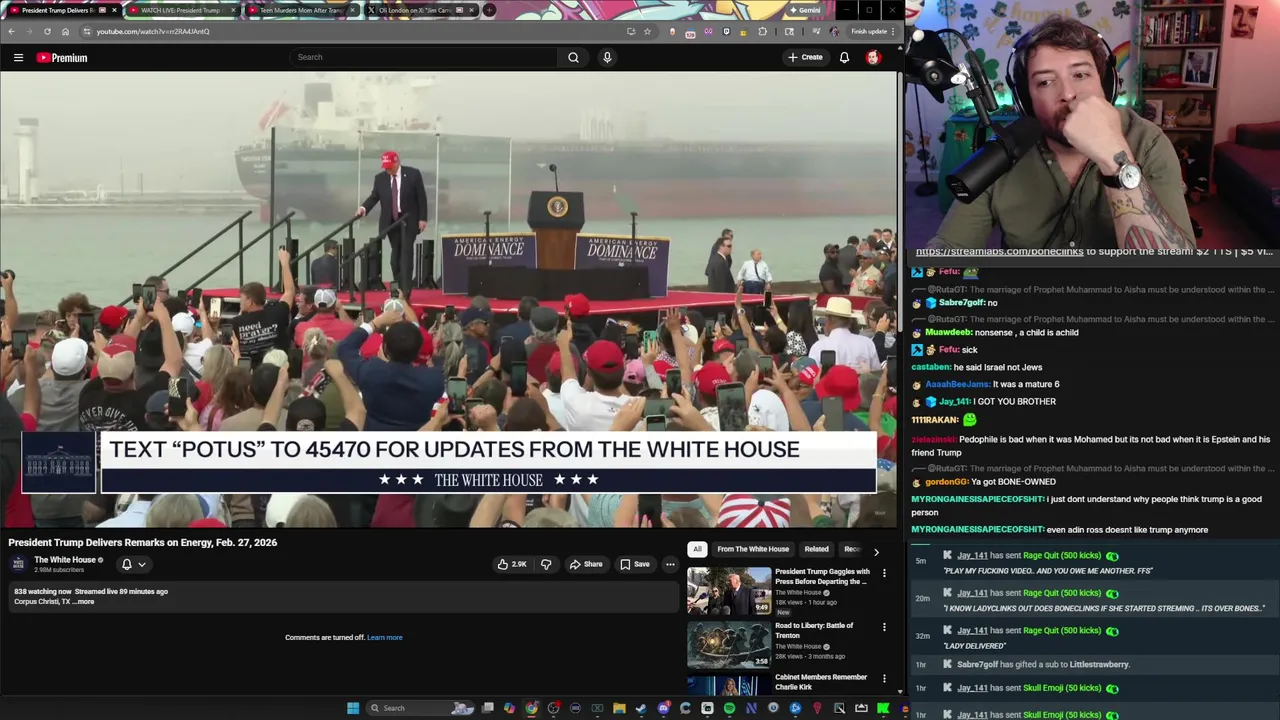This screenshot has width=1280, height=720.
Task: Dislike the video with thumbs down
Action: (x=546, y=564)
